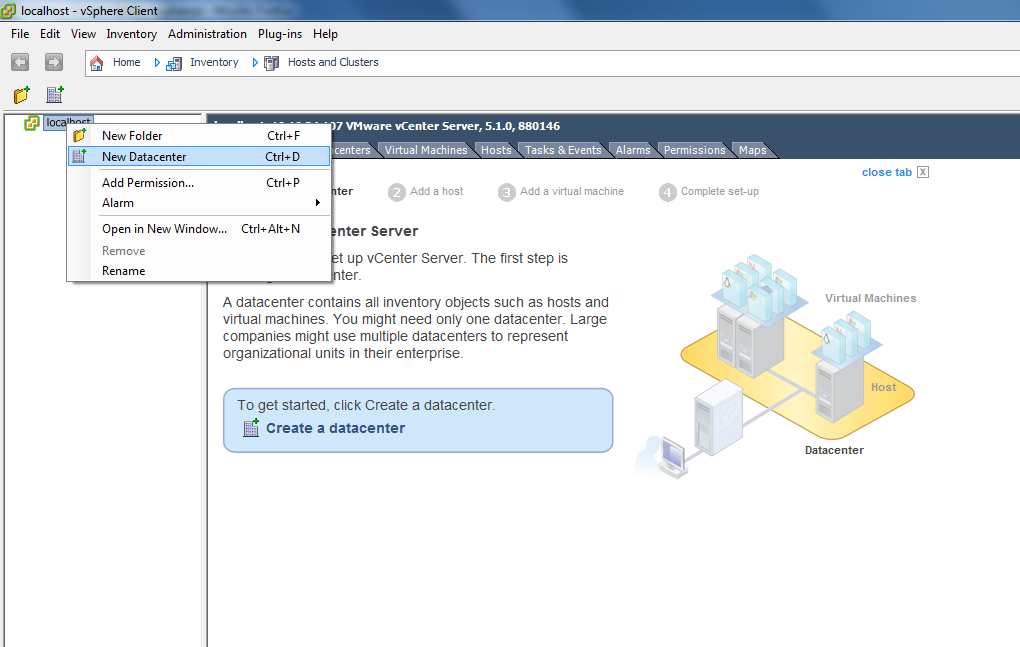This screenshot has width=1020, height=647.
Task: Switch to the Maps tab
Action: tap(752, 150)
